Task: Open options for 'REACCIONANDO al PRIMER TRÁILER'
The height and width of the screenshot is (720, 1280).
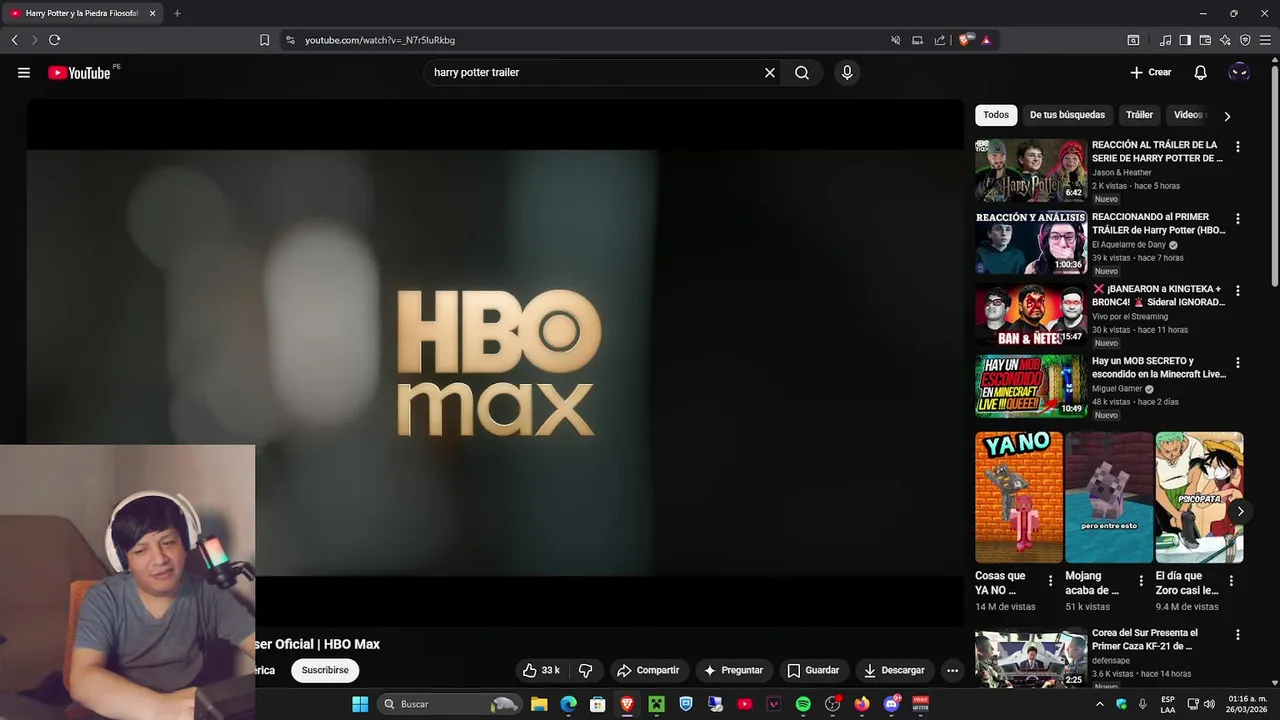Action: pos(1238,219)
